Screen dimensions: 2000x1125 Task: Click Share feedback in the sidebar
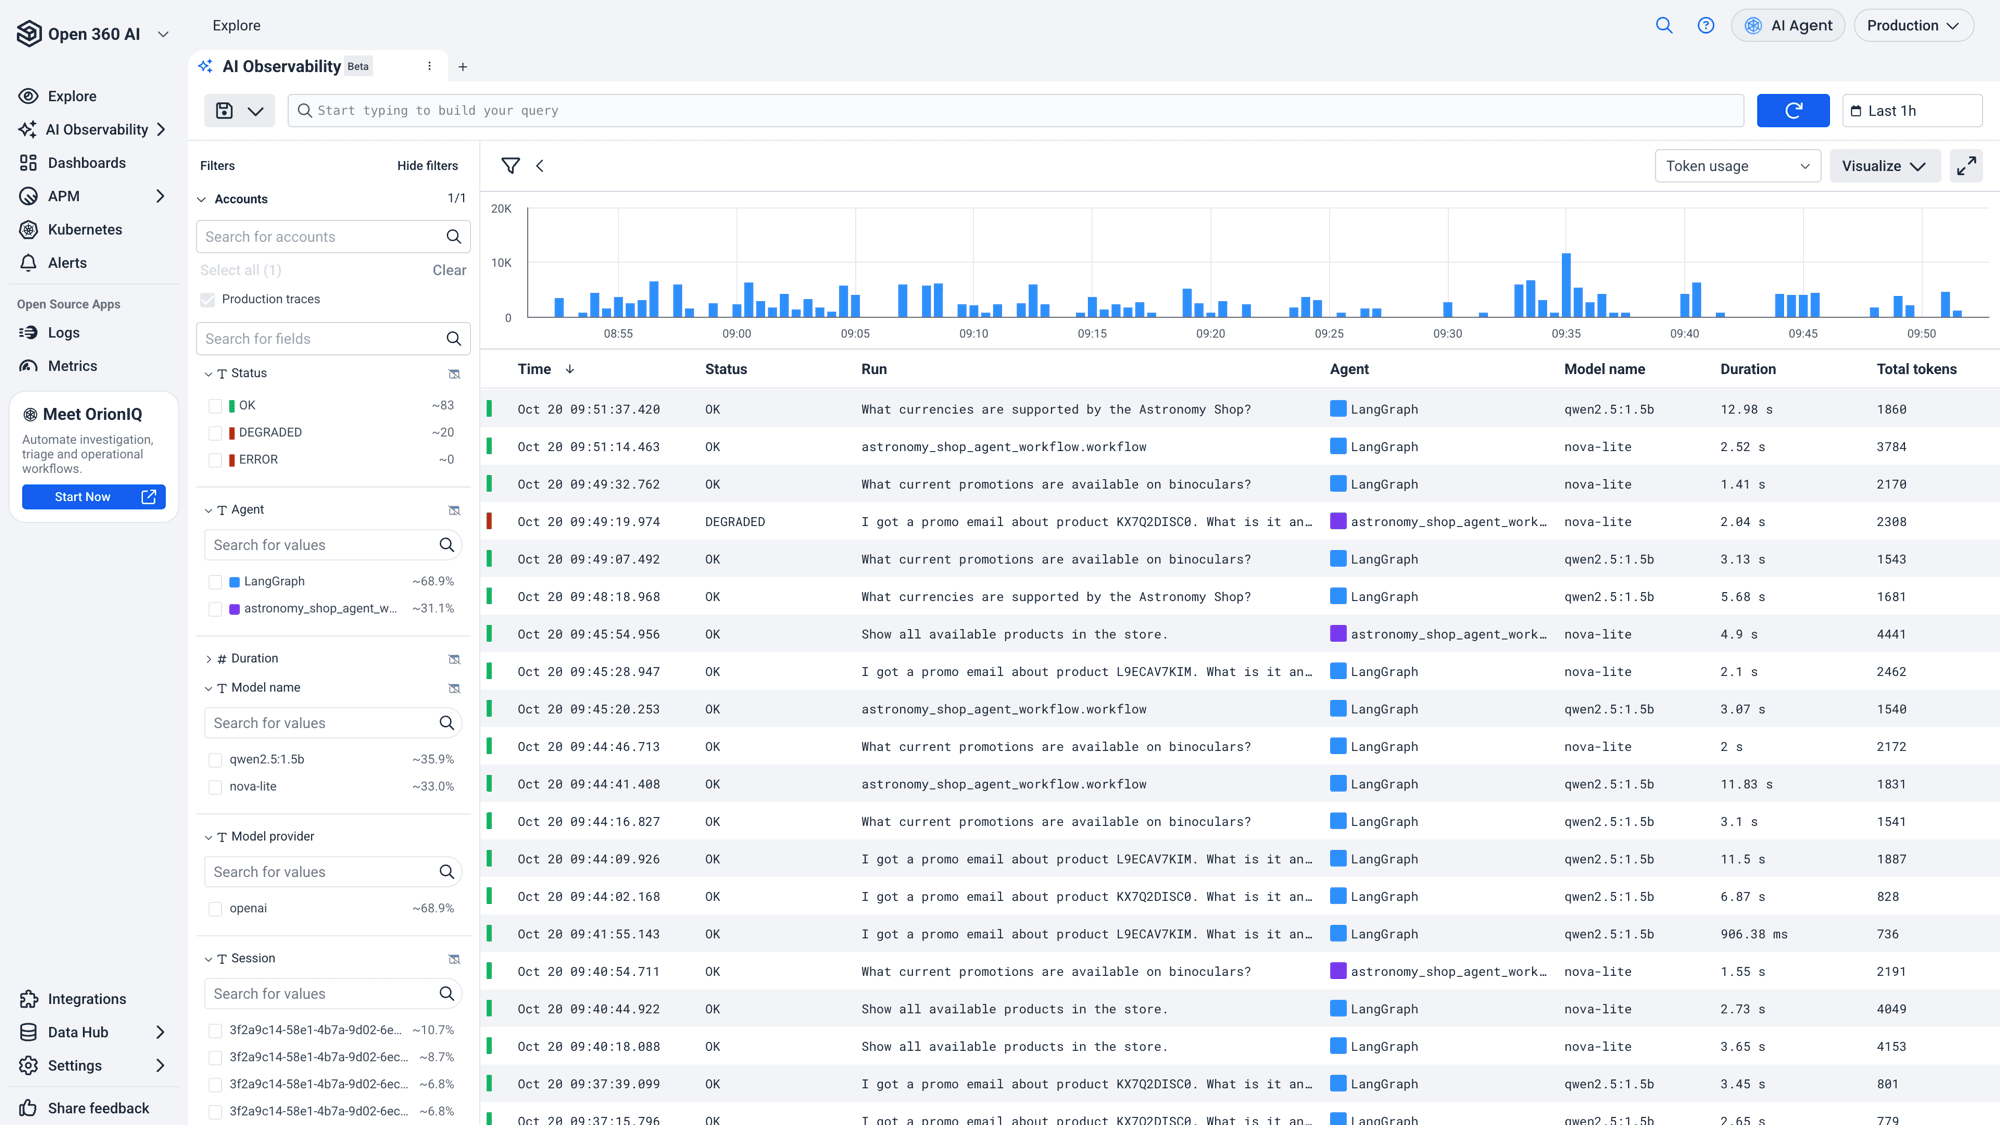click(98, 1108)
